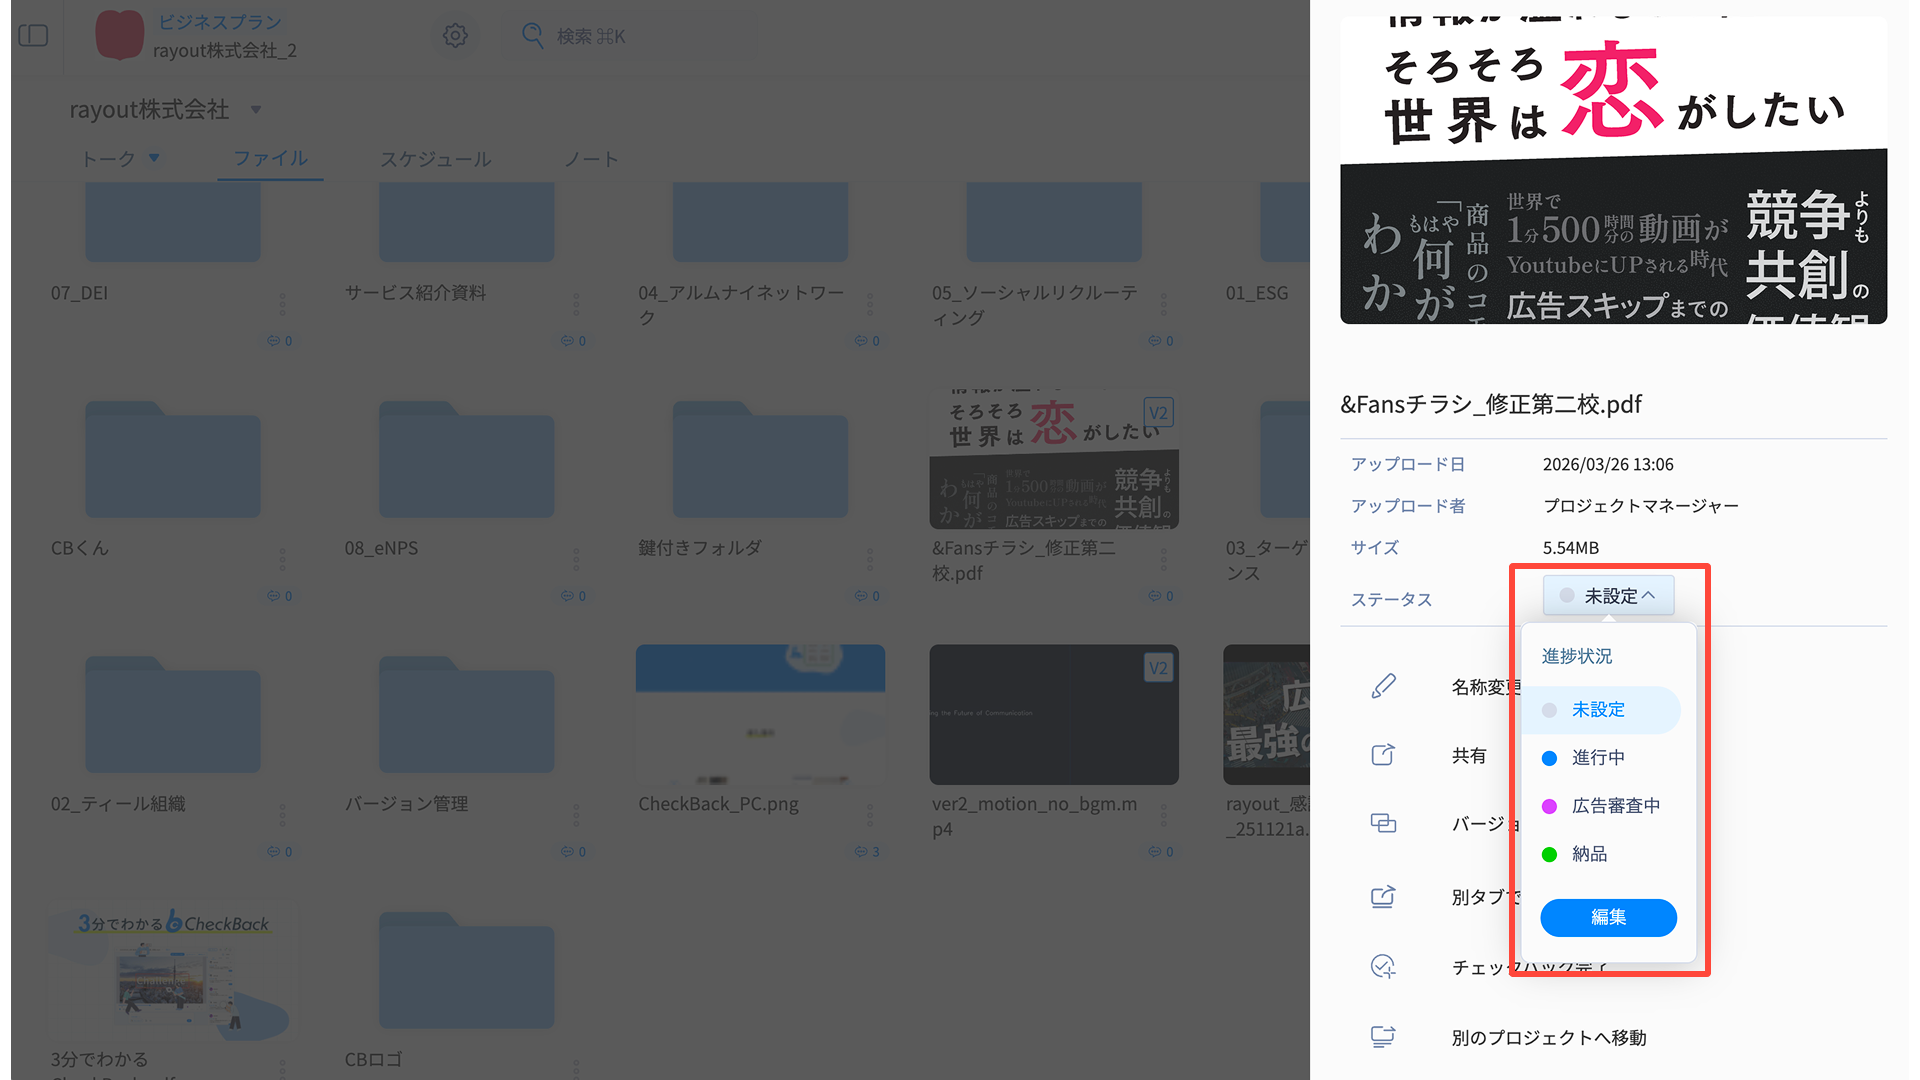Click the pencil rename icon
This screenshot has width=1920, height=1080.
(x=1383, y=686)
